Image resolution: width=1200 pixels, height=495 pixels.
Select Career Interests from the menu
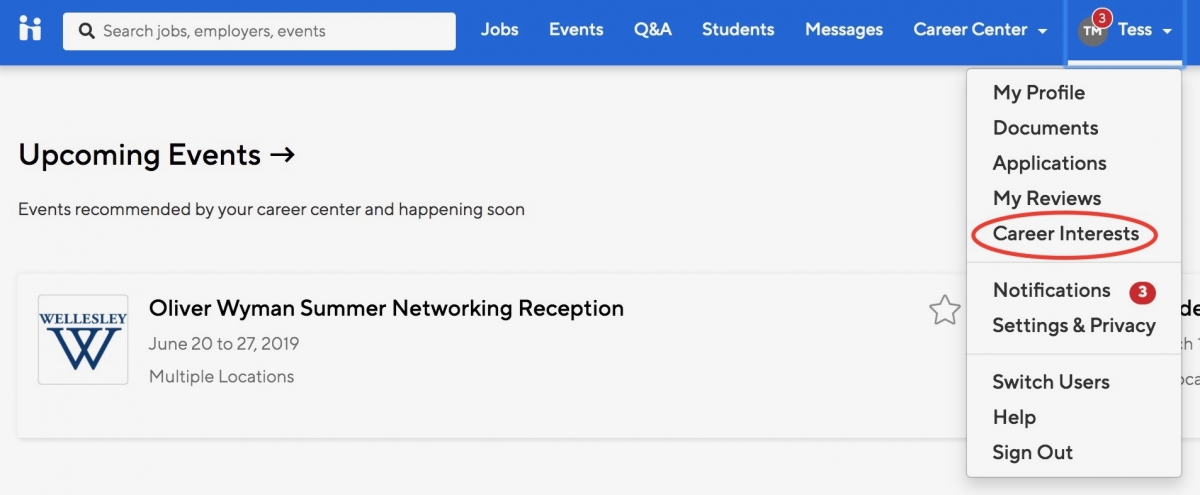1066,233
